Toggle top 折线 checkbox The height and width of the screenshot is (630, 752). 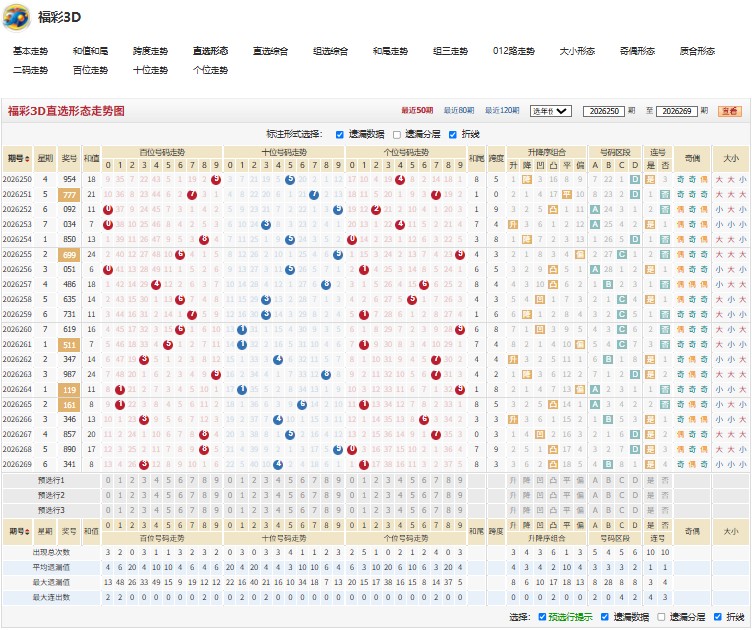point(452,135)
